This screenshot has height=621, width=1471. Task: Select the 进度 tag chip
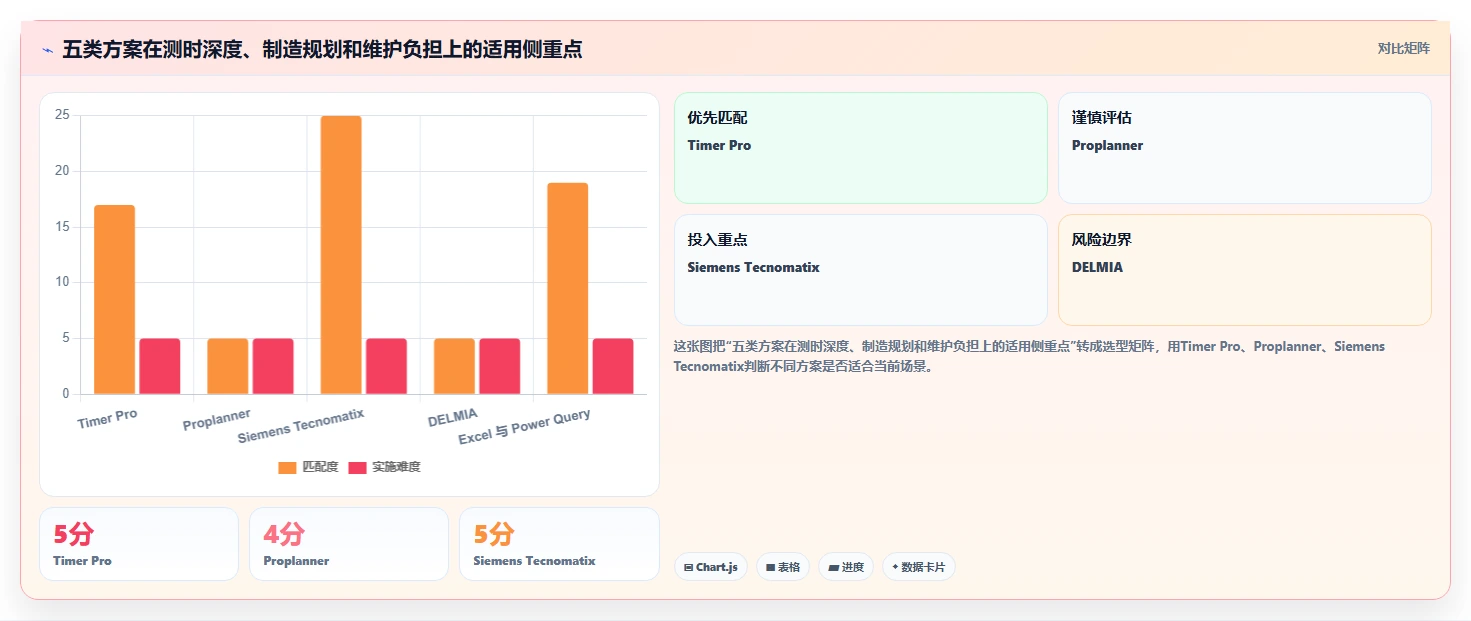pyautogui.click(x=846, y=567)
